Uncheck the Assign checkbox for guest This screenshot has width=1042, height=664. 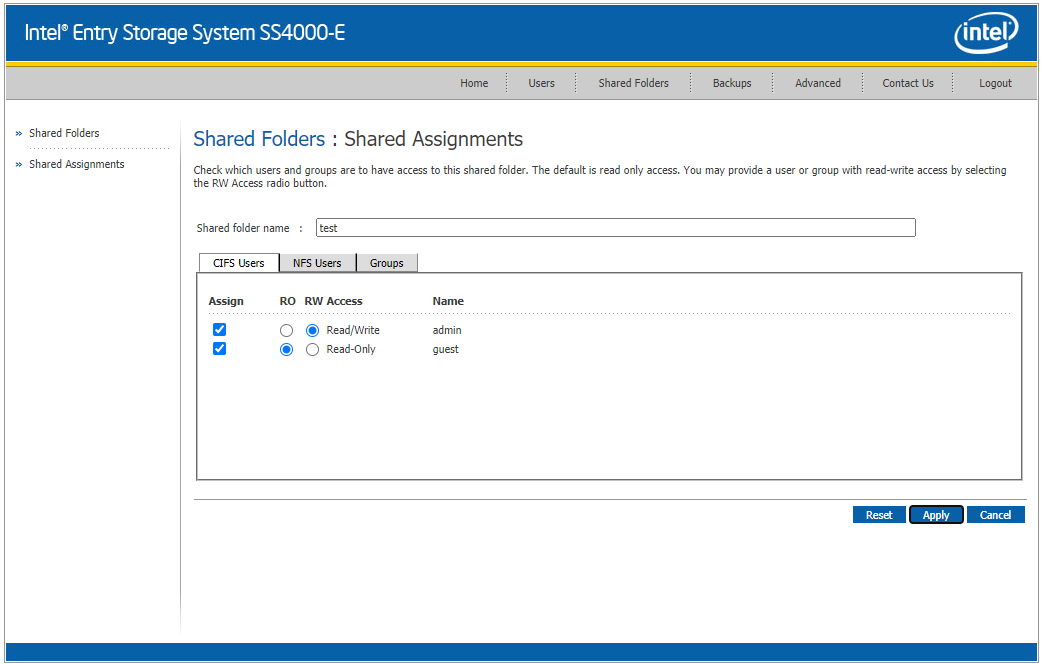tap(219, 349)
